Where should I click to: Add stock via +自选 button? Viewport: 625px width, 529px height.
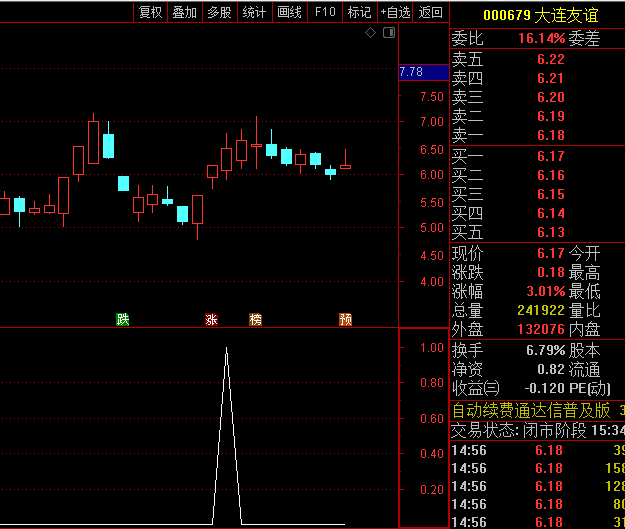tap(395, 12)
